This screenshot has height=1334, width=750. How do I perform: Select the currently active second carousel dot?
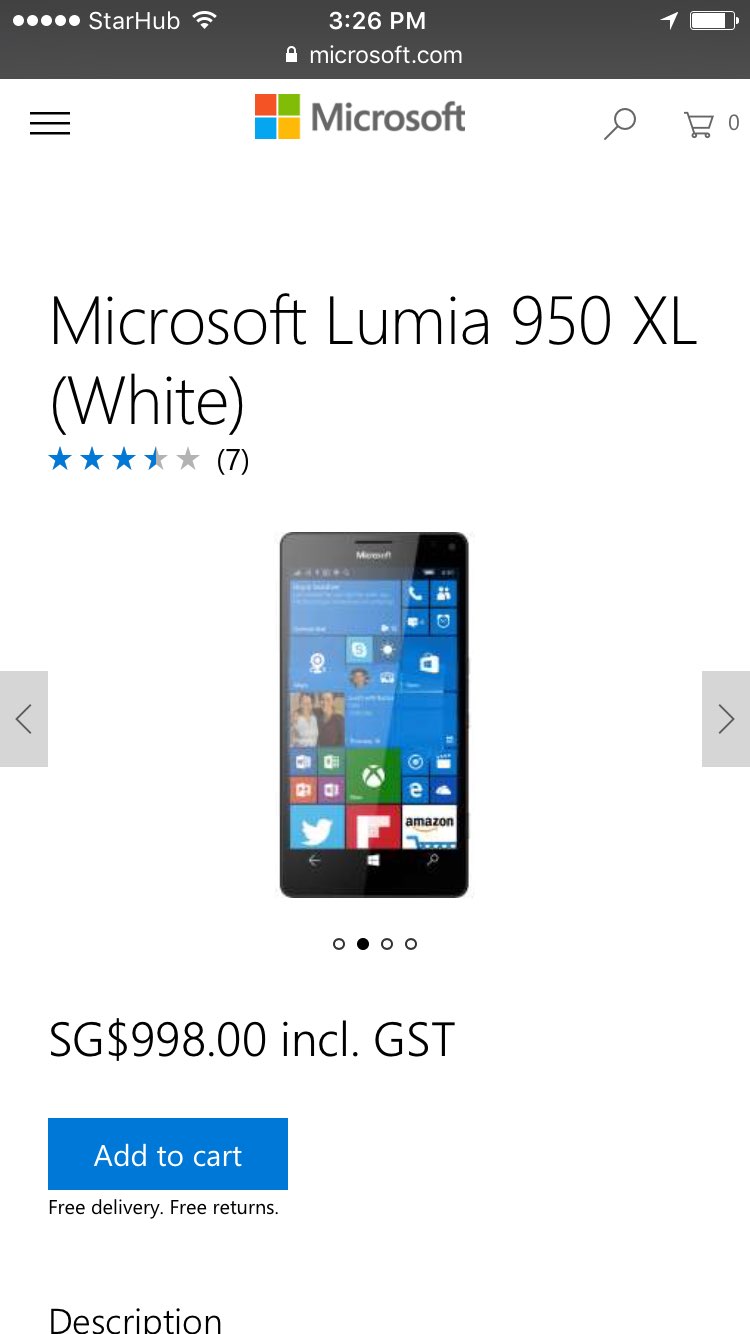pyautogui.click(x=363, y=943)
